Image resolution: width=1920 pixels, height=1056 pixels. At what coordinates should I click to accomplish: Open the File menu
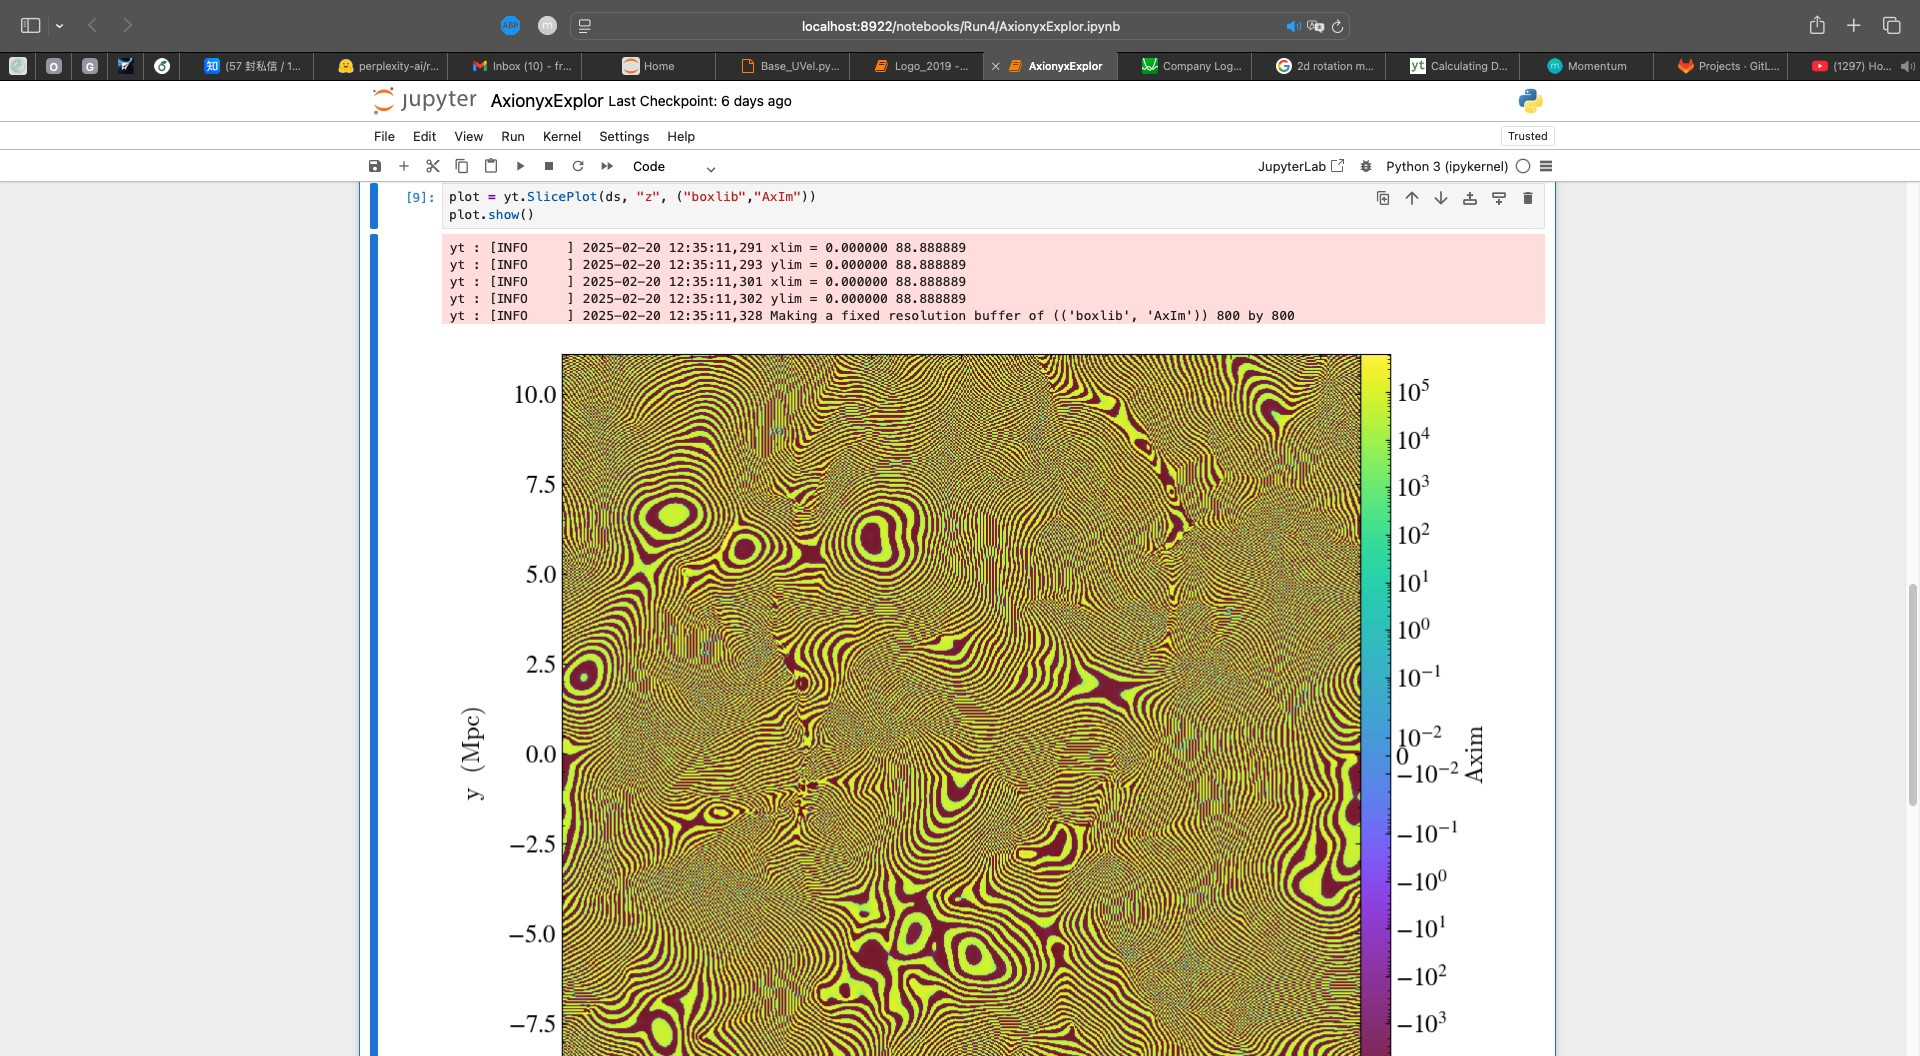[384, 136]
